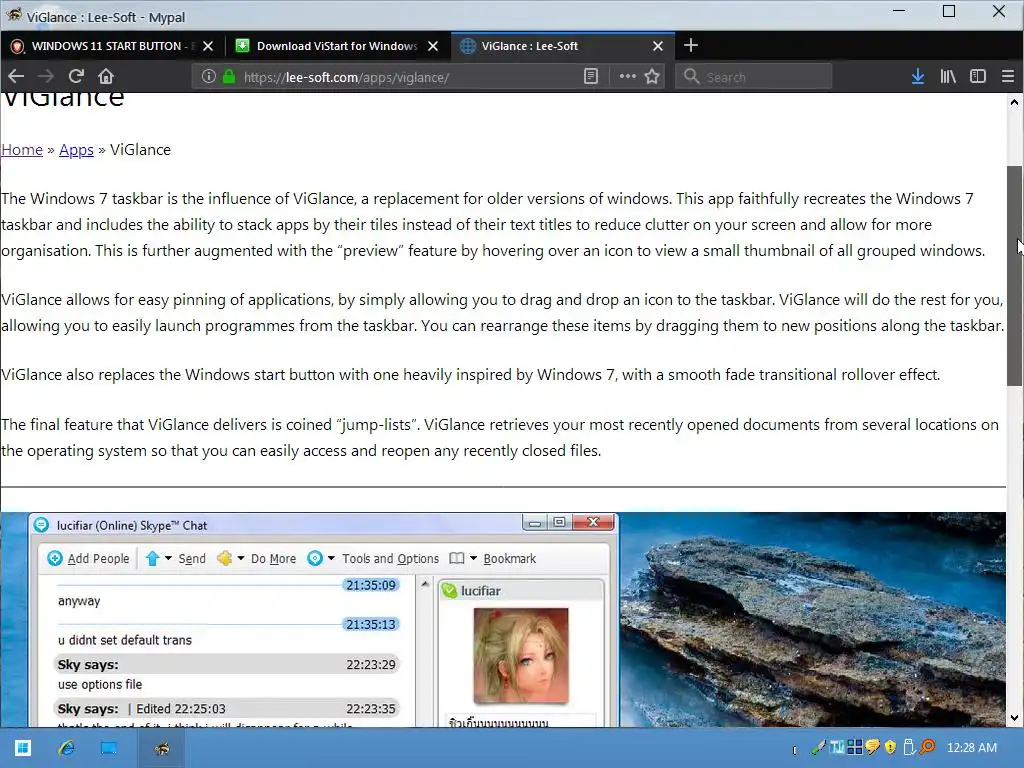Launch Internet Explorer from the taskbar
This screenshot has height=768, width=1024.
coord(66,748)
